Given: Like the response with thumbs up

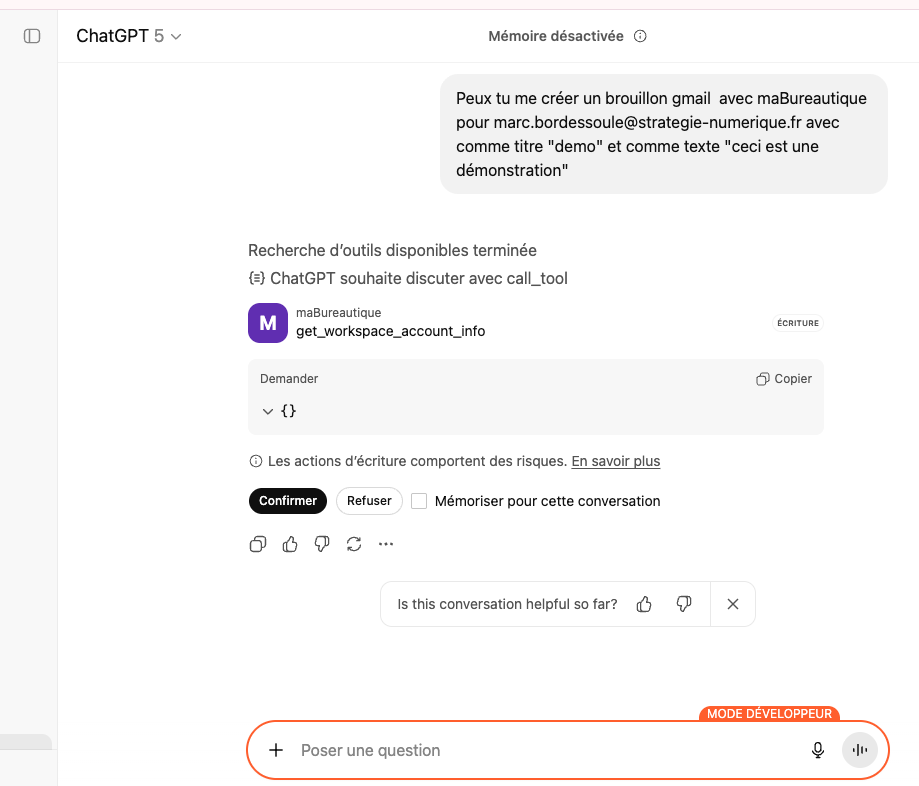Looking at the screenshot, I should pos(290,544).
